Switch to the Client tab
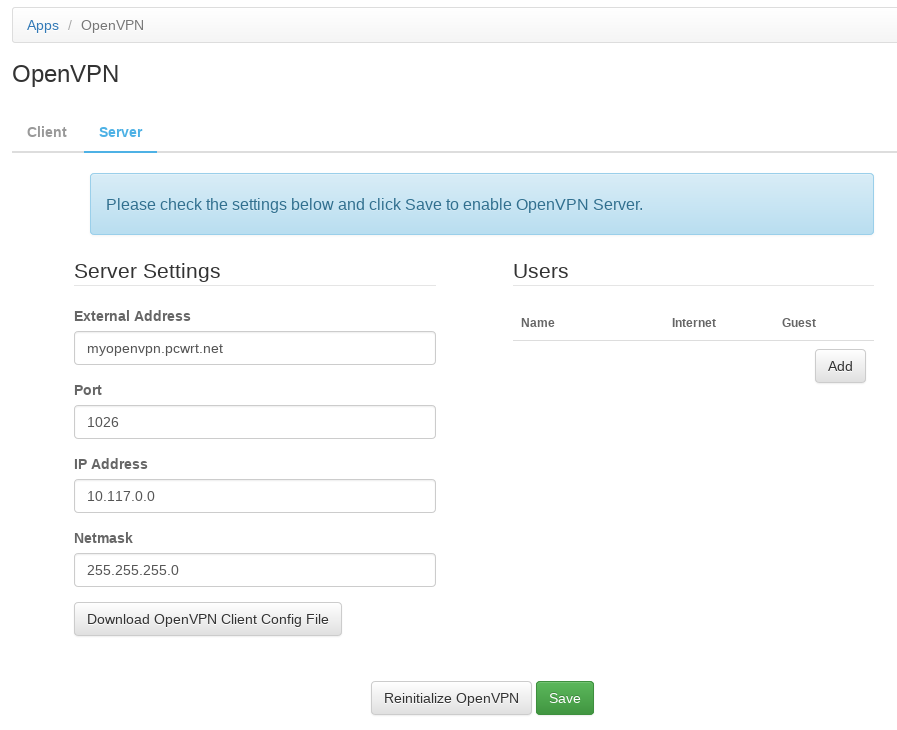The width and height of the screenshot is (897, 730). [x=47, y=132]
